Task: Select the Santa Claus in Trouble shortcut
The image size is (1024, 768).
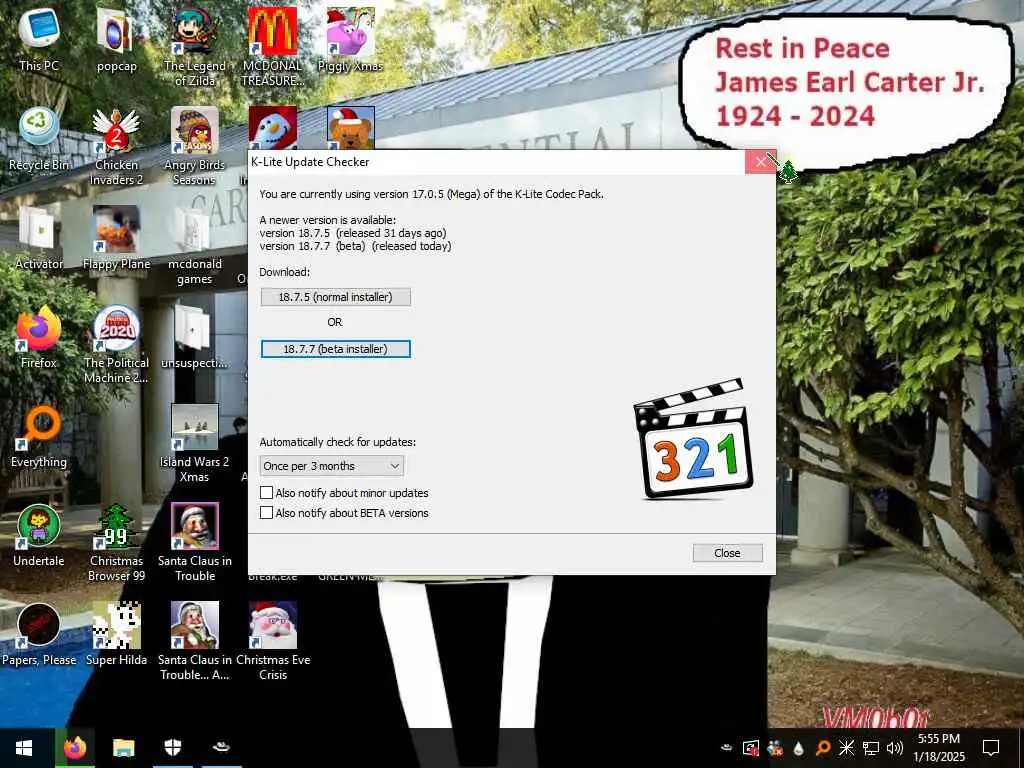Action: (195, 543)
